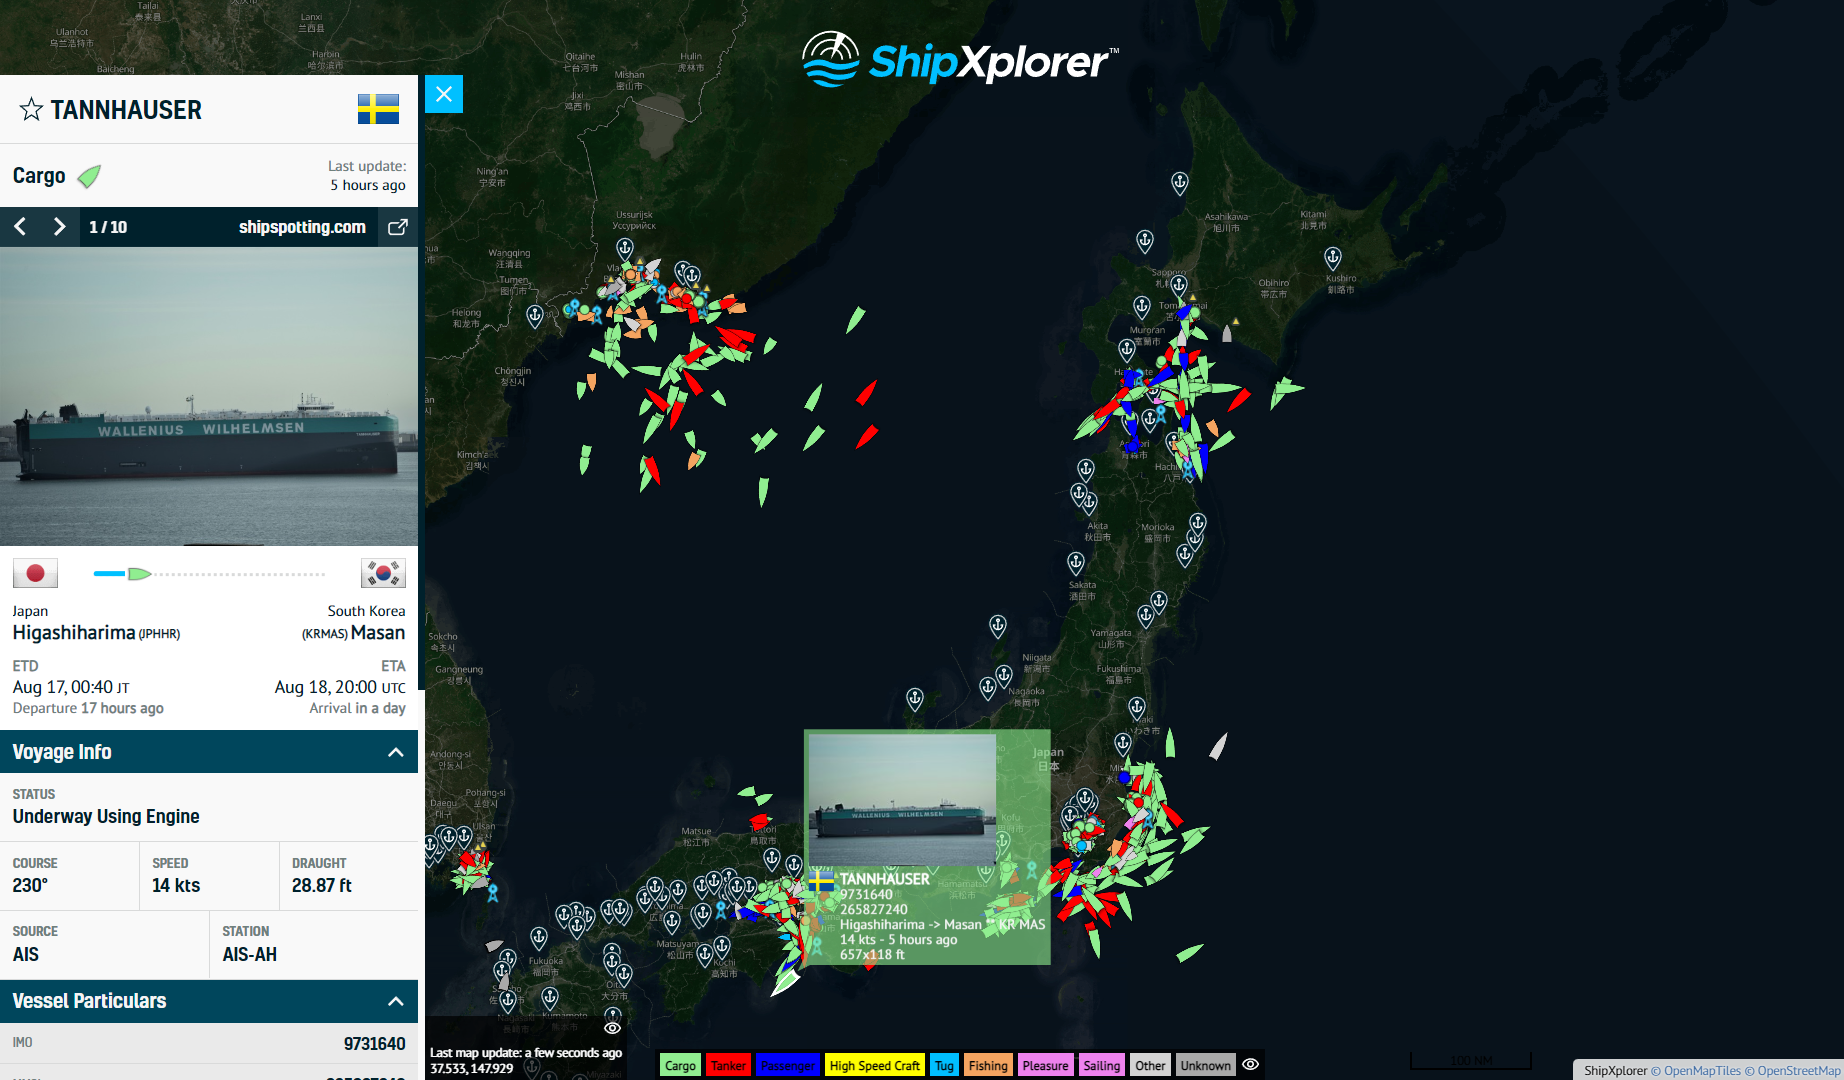Toggle Fishing vessel filter in legend
This screenshot has height=1080, width=1844.
(x=988, y=1065)
